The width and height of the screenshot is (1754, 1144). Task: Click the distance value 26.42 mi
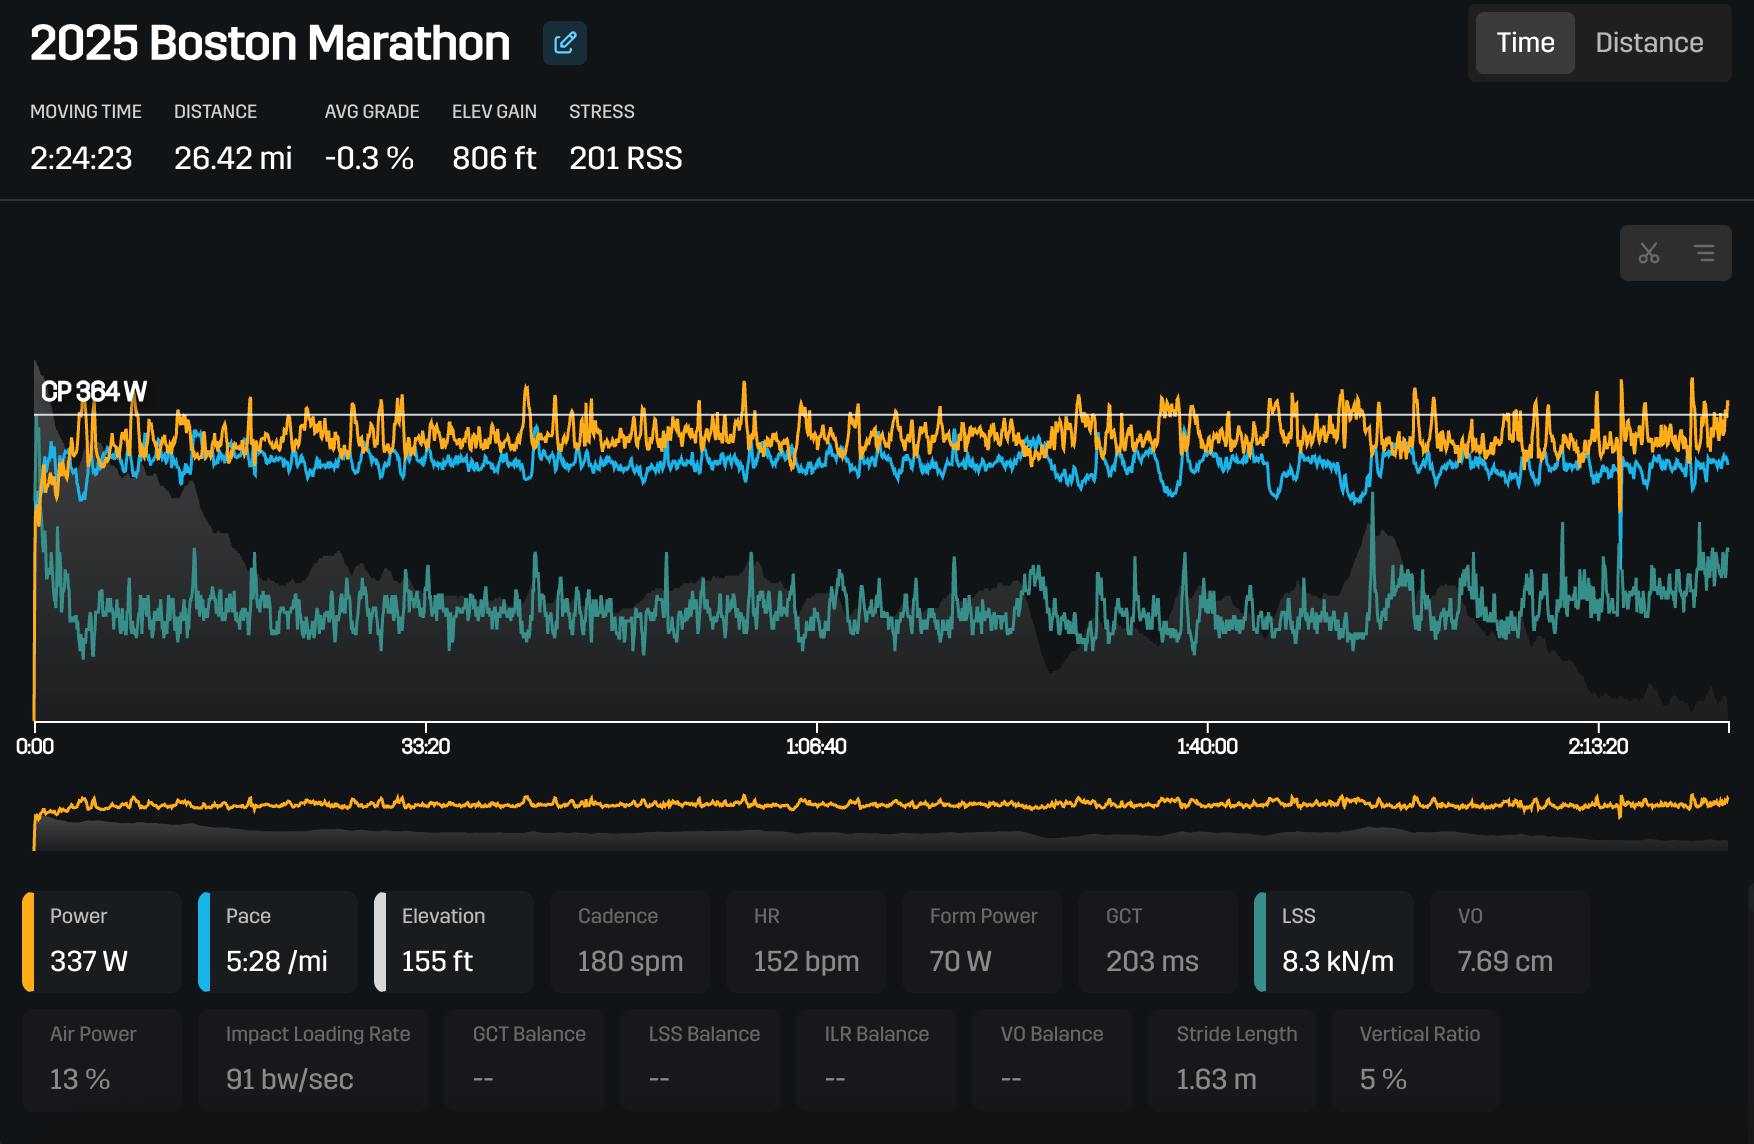click(x=233, y=158)
